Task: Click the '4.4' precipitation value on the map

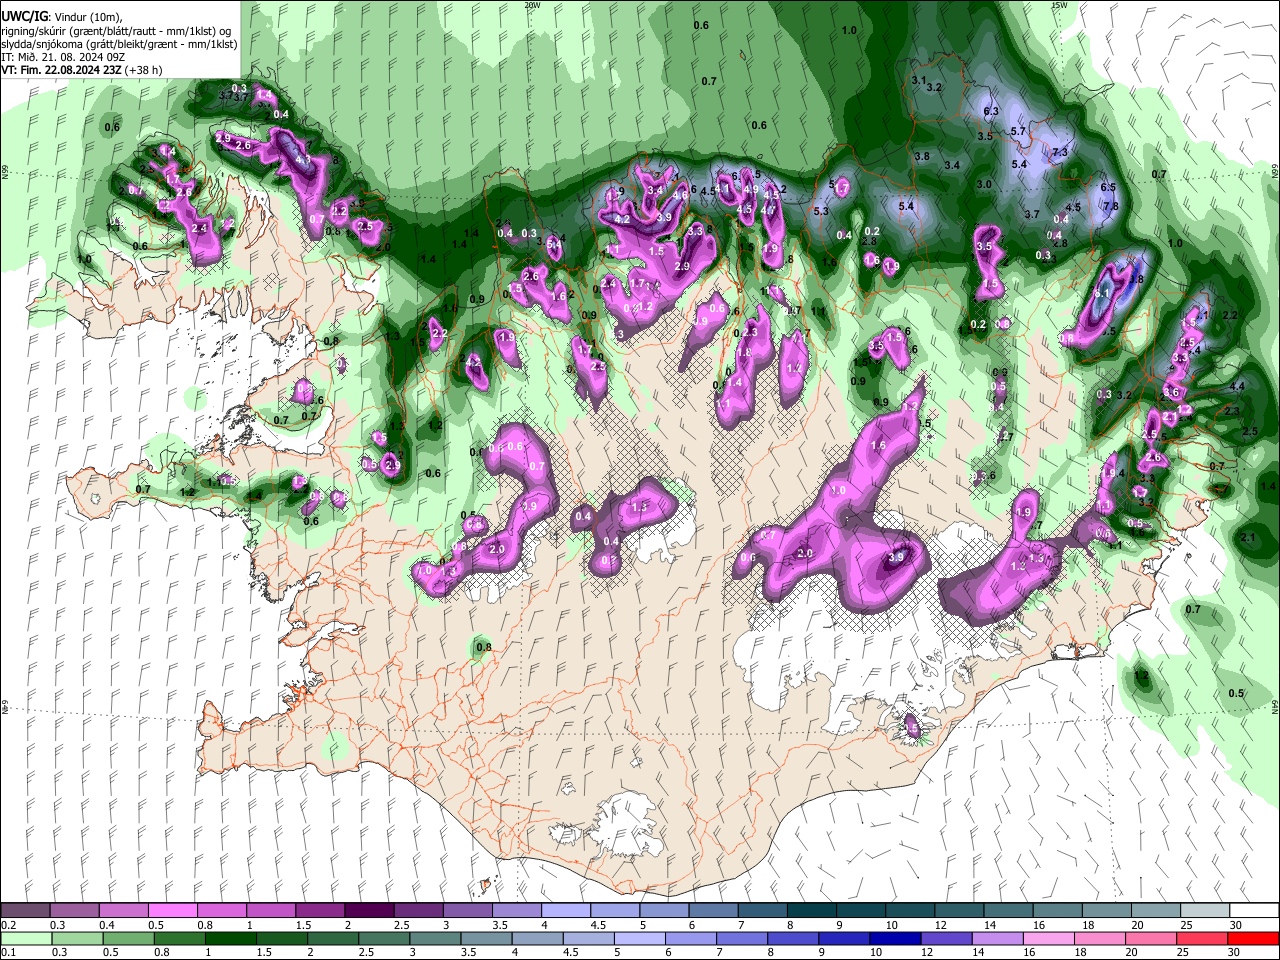Action: tap(1237, 386)
